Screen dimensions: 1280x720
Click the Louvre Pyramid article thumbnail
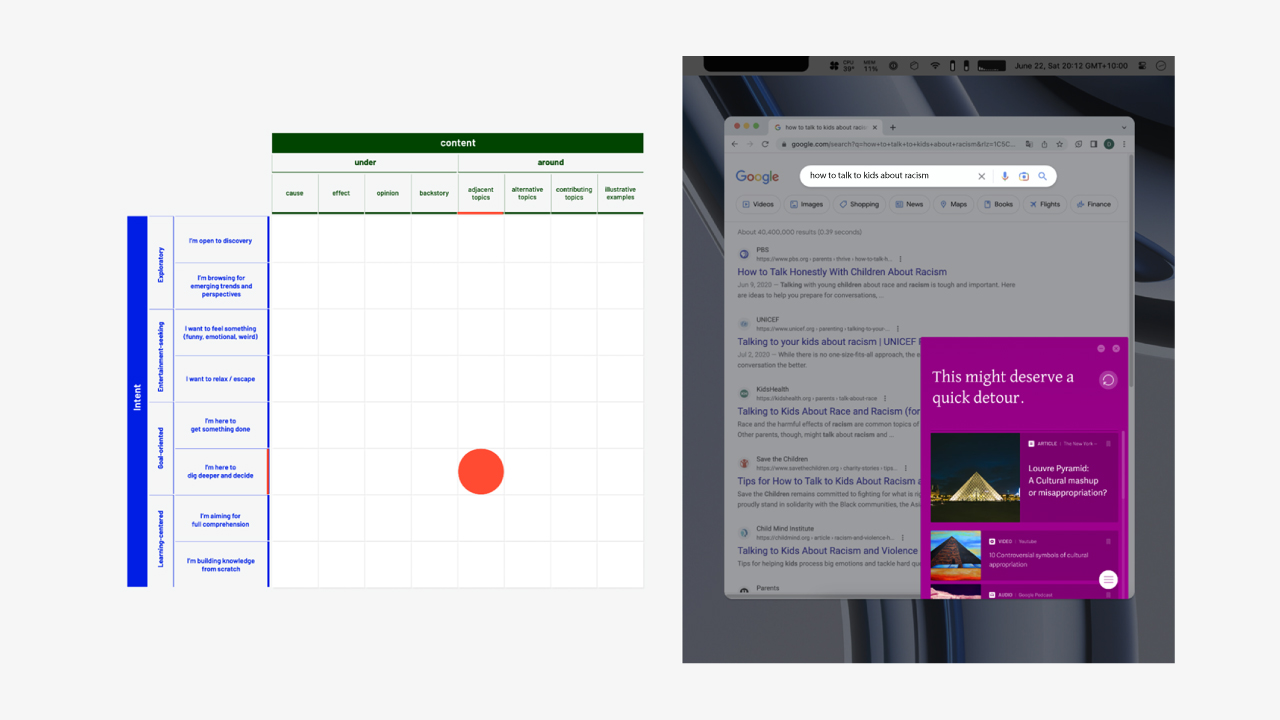pyautogui.click(x=975, y=478)
